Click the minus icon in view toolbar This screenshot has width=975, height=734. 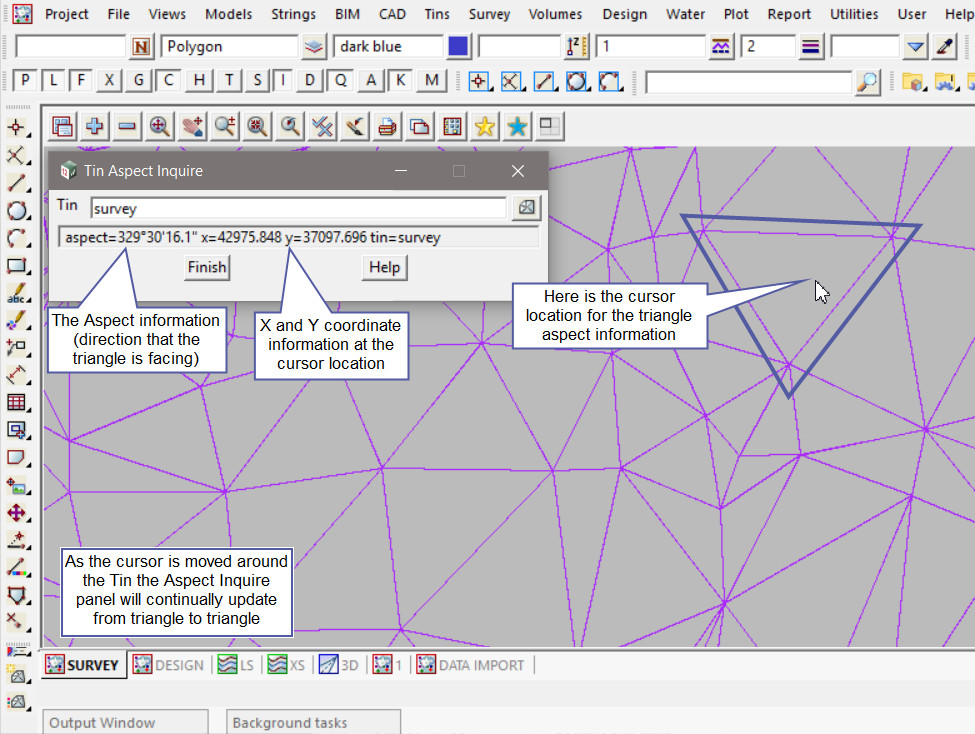[127, 126]
